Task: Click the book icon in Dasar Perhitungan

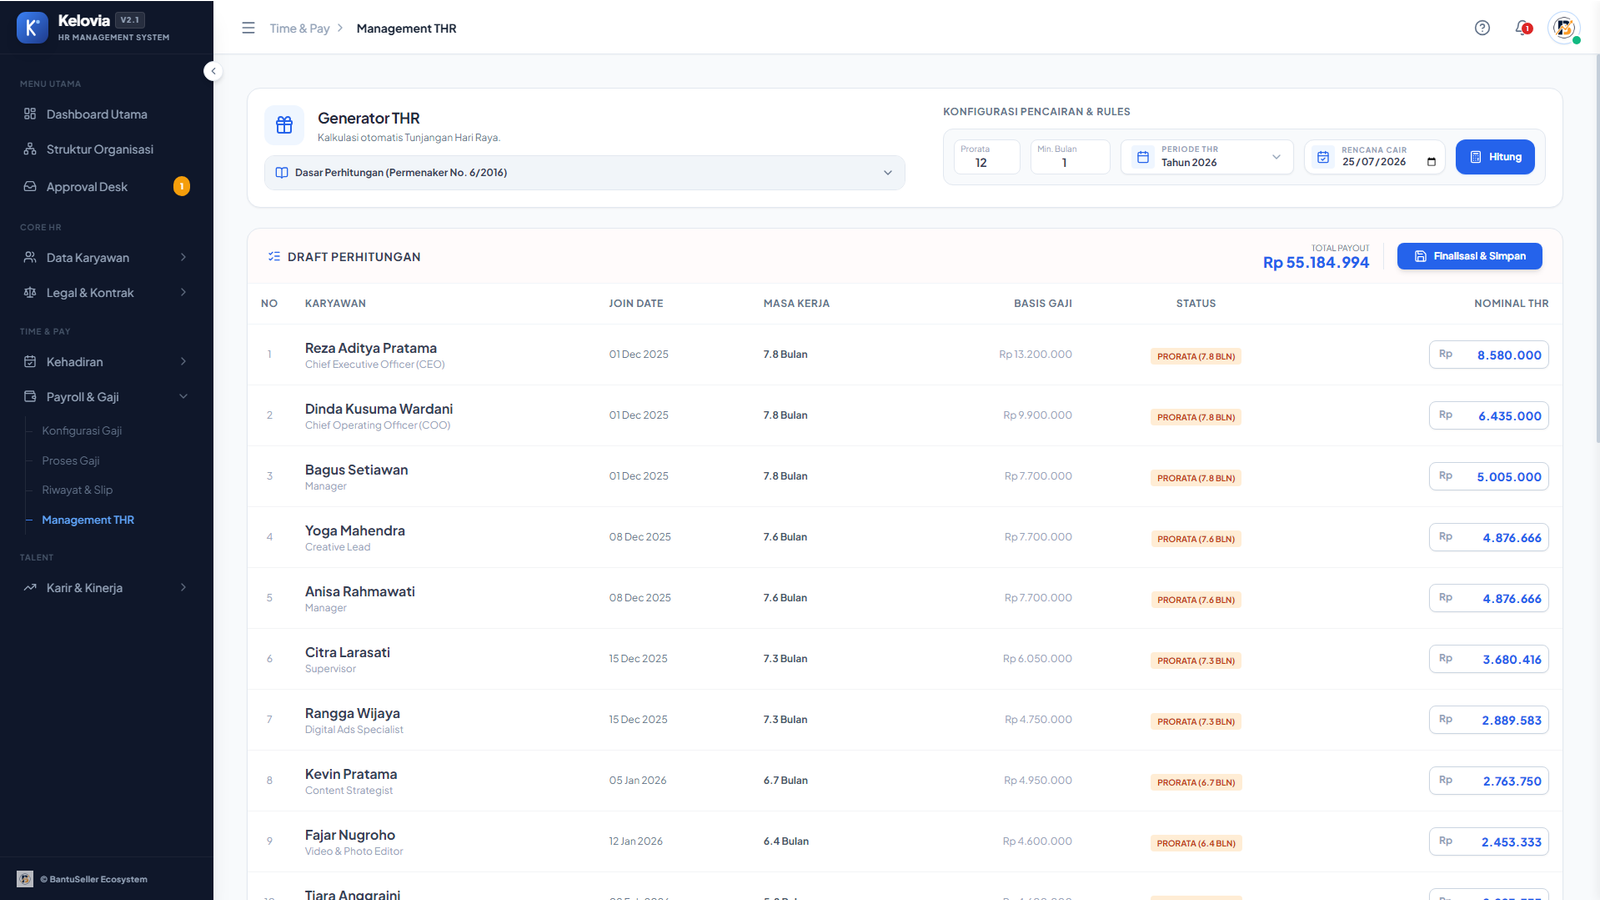Action: [x=282, y=173]
